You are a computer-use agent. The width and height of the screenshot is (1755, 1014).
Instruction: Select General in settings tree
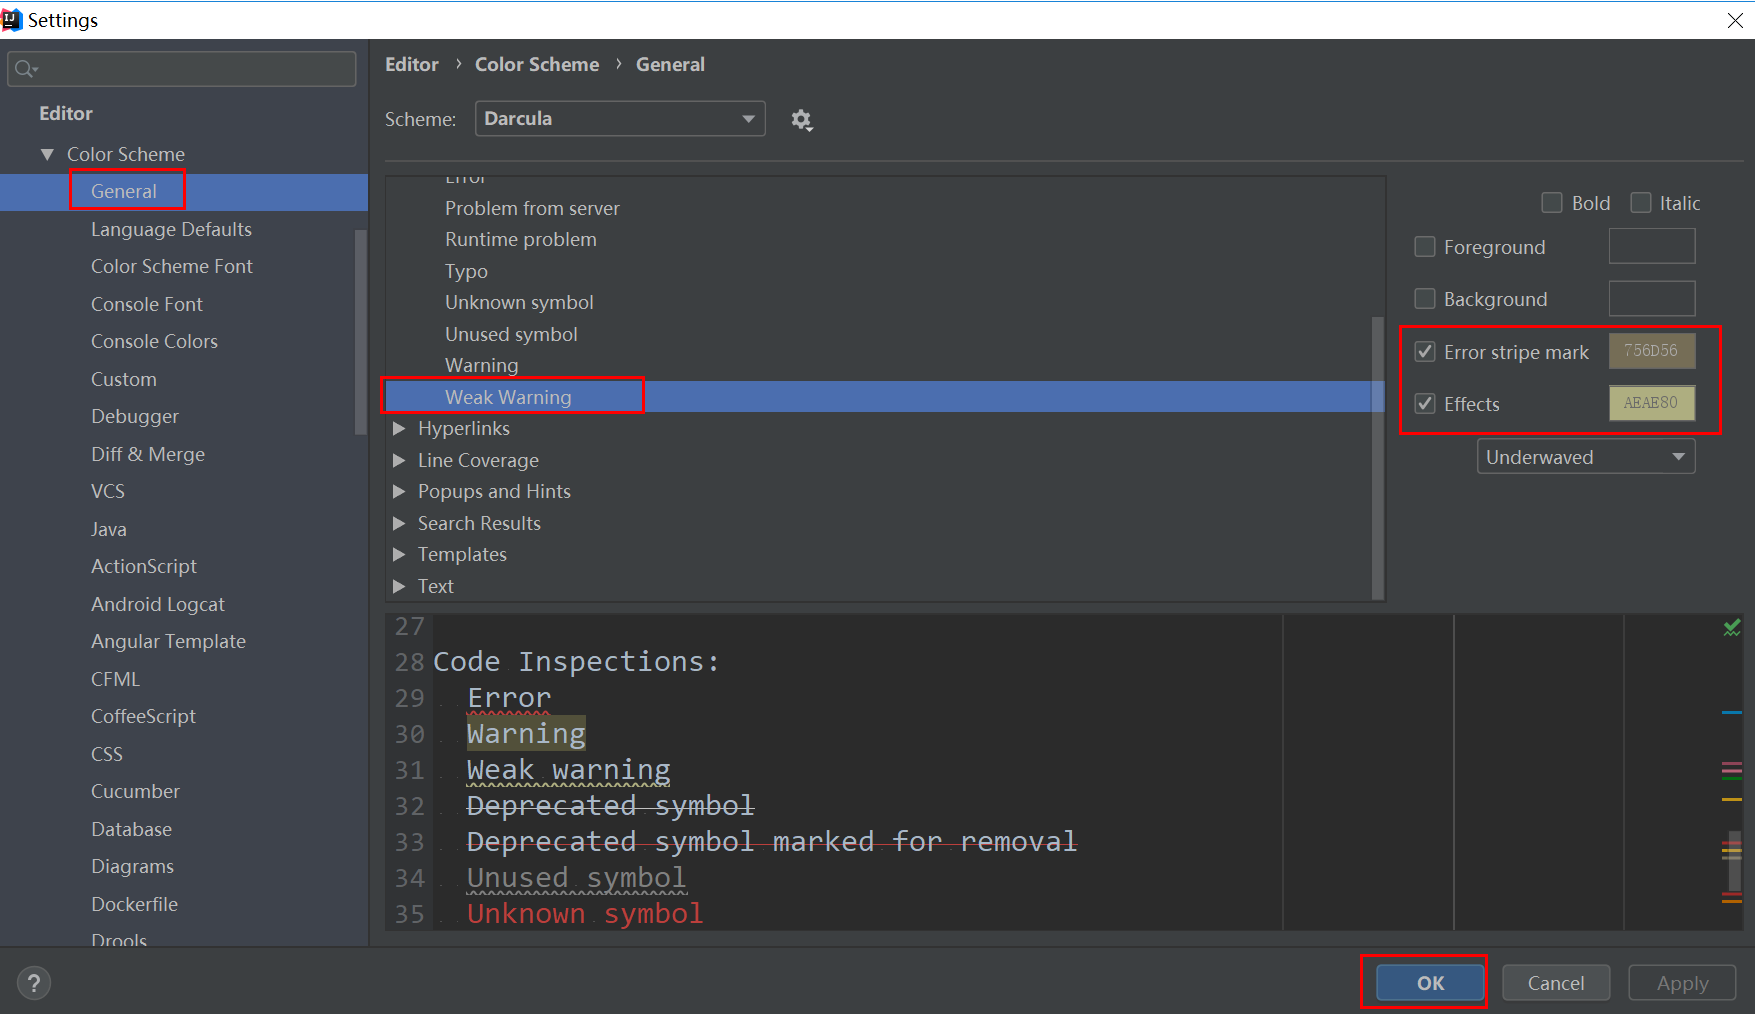(184, 192)
